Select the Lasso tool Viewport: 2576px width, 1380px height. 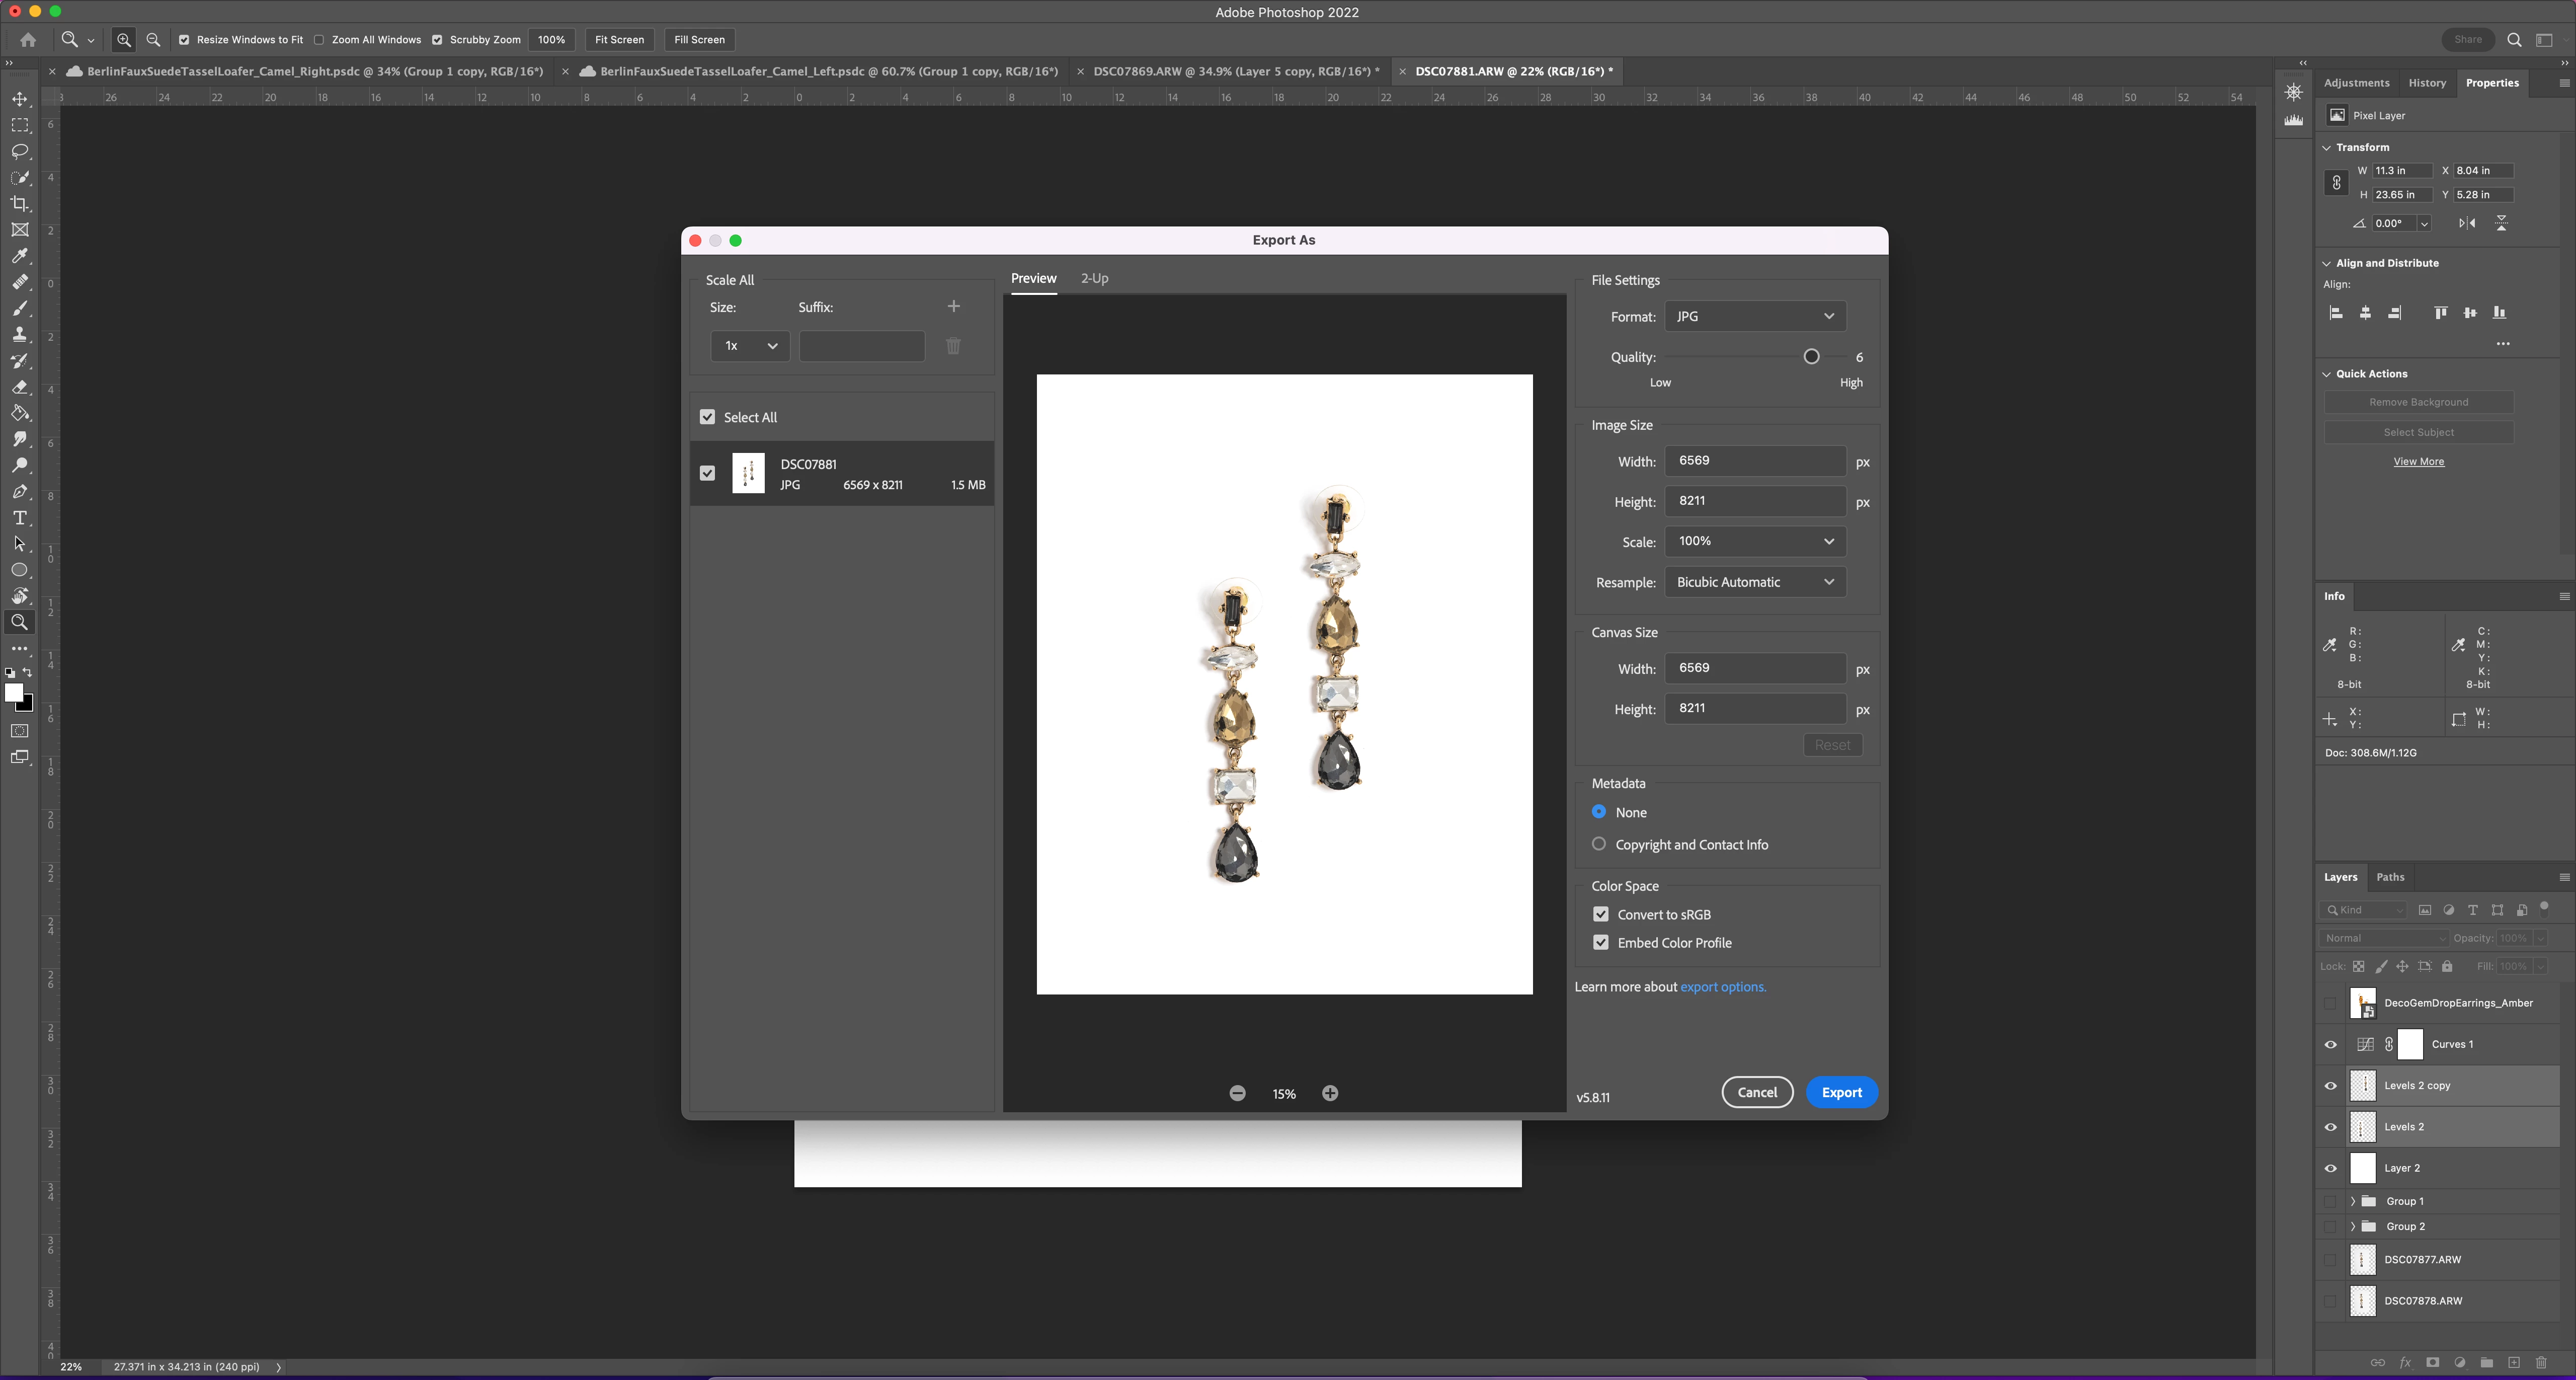pos(20,151)
